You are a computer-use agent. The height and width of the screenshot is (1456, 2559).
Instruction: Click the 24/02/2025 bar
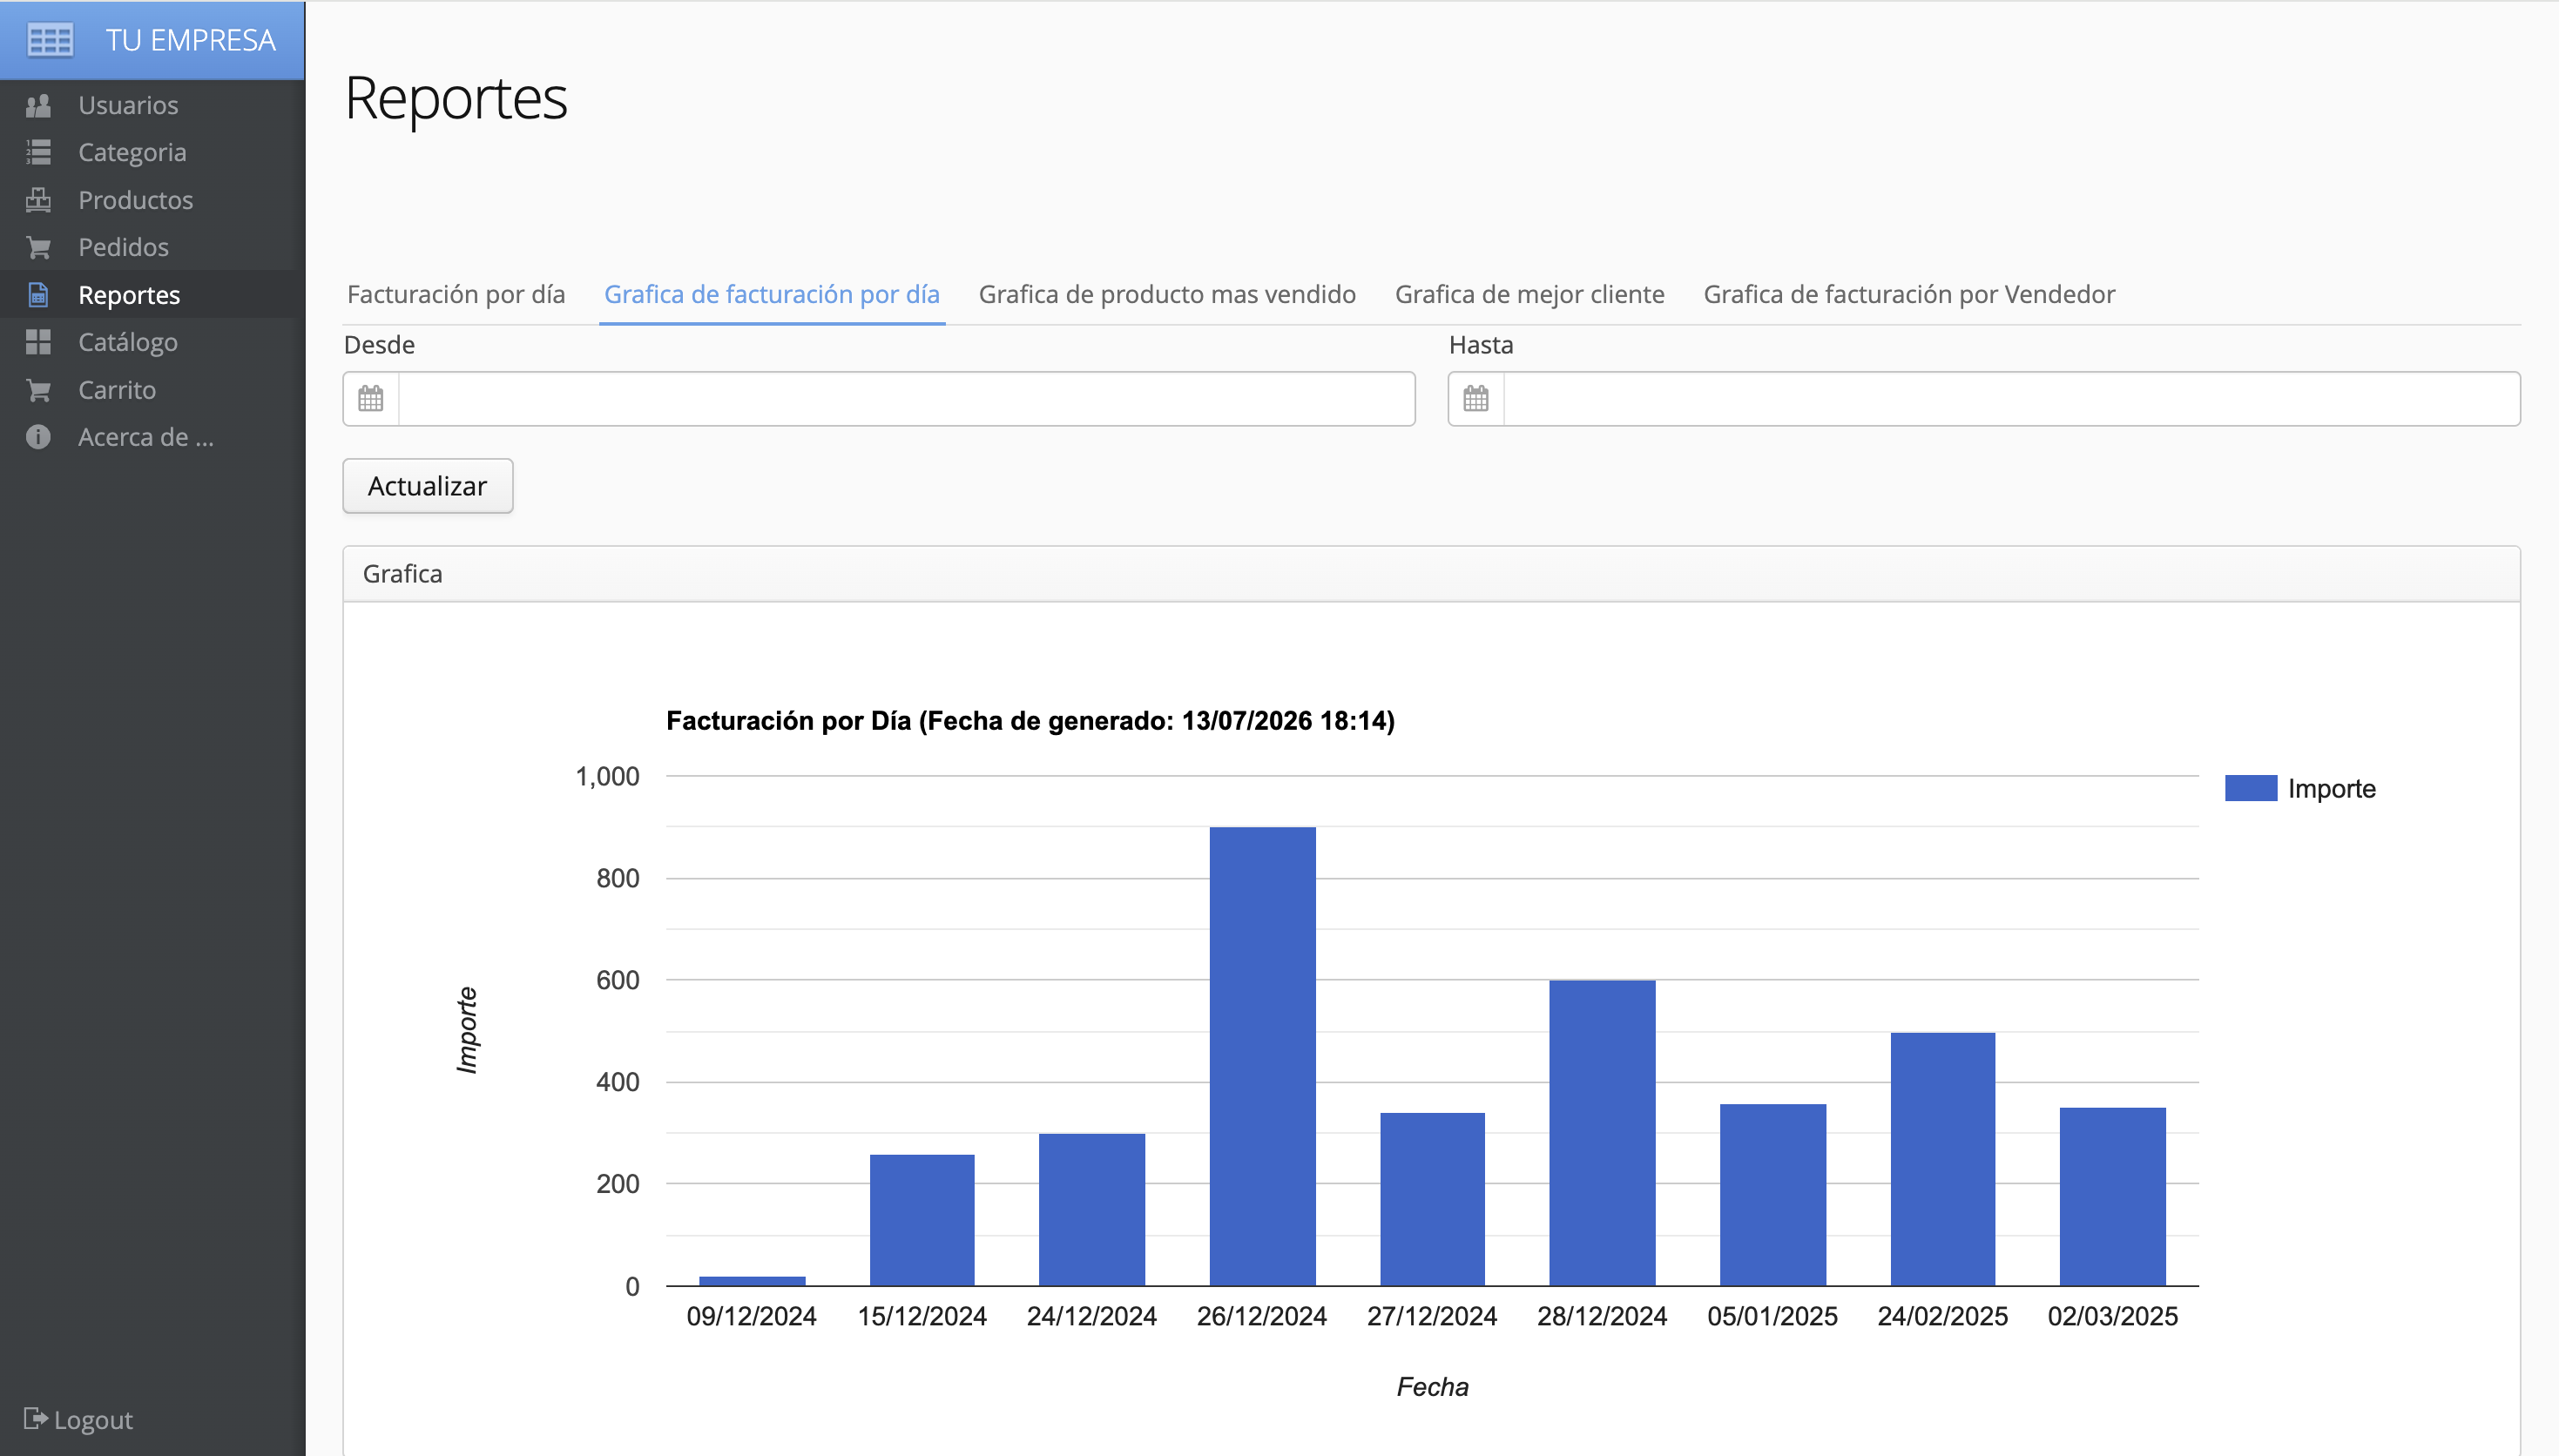[x=1943, y=1159]
